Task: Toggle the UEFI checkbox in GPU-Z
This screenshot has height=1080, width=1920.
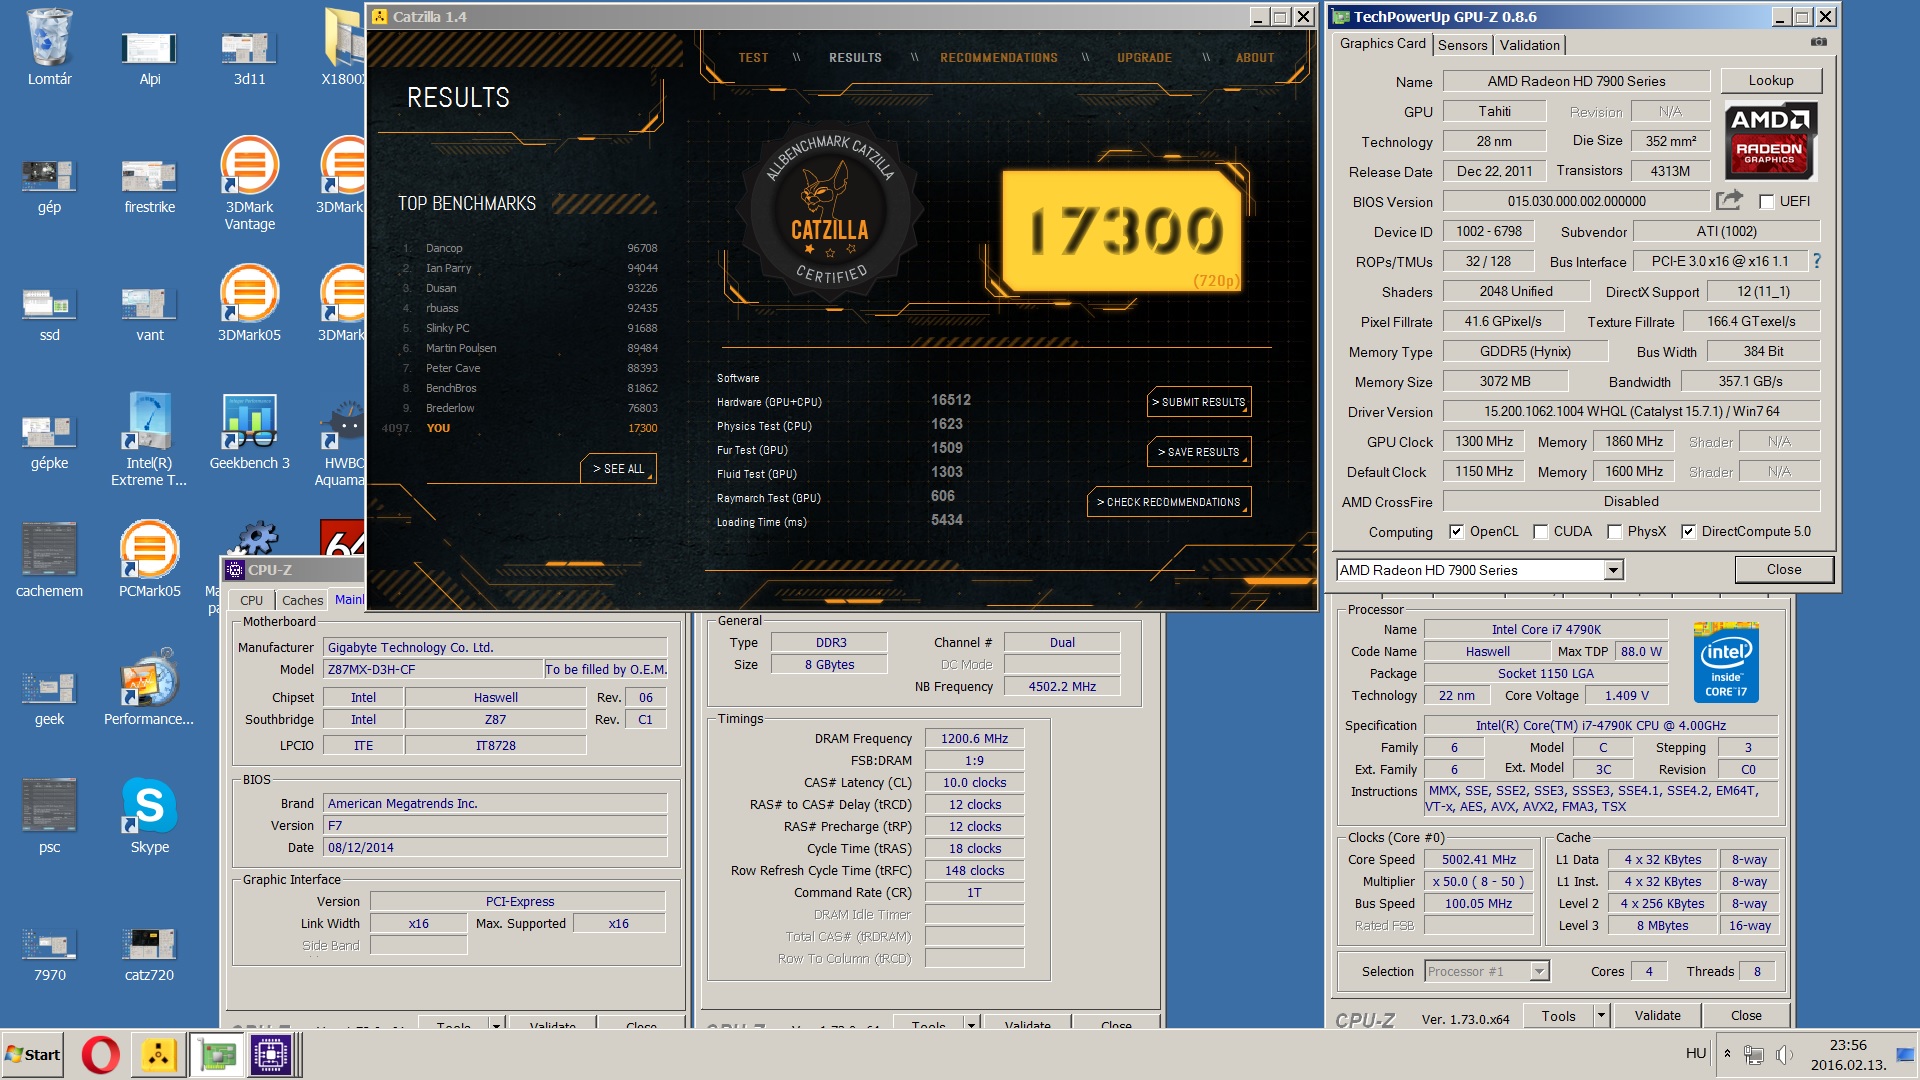Action: [1766, 202]
